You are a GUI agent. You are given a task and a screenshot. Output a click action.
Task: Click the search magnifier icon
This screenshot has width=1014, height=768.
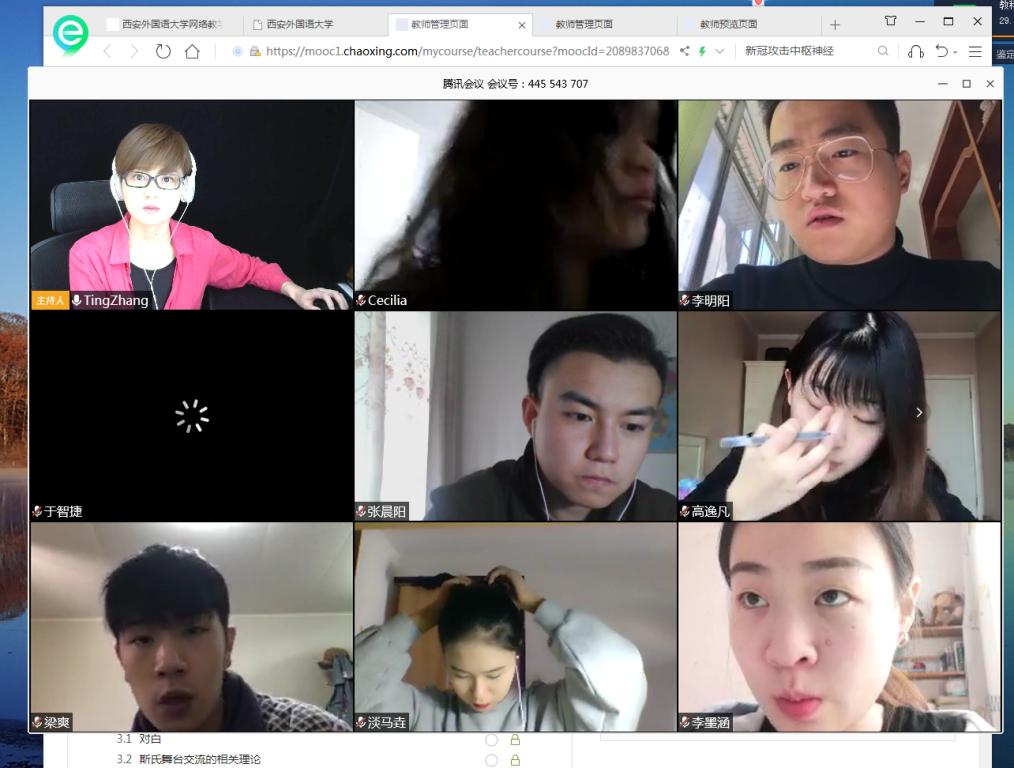(883, 51)
